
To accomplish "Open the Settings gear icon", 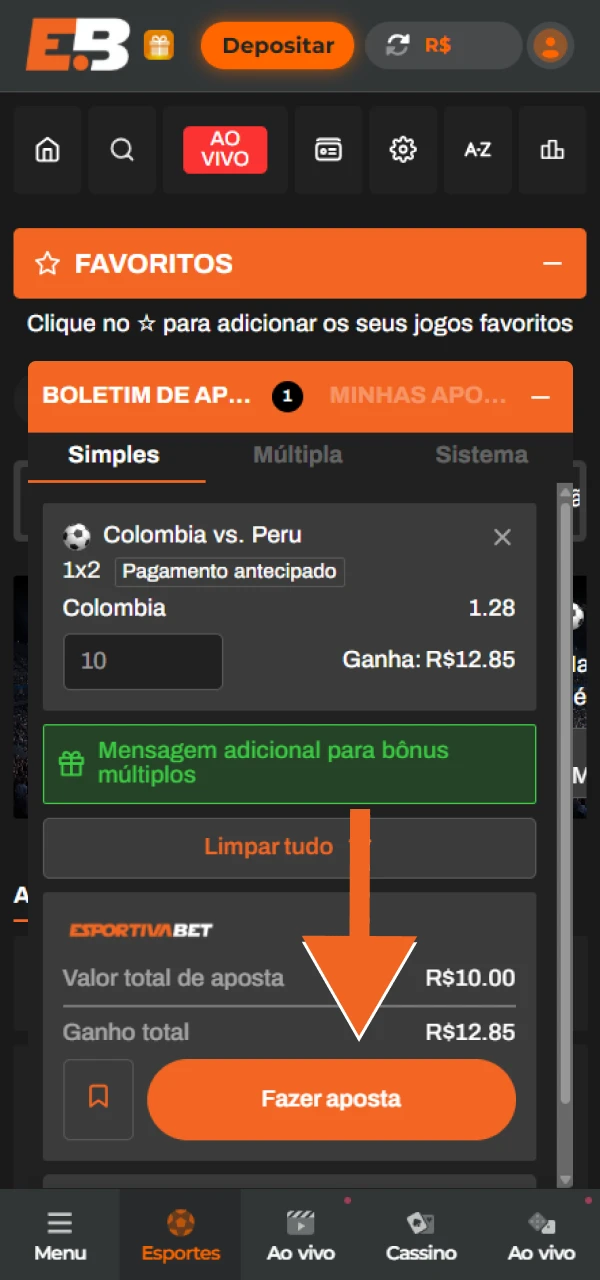I will click(x=402, y=148).
